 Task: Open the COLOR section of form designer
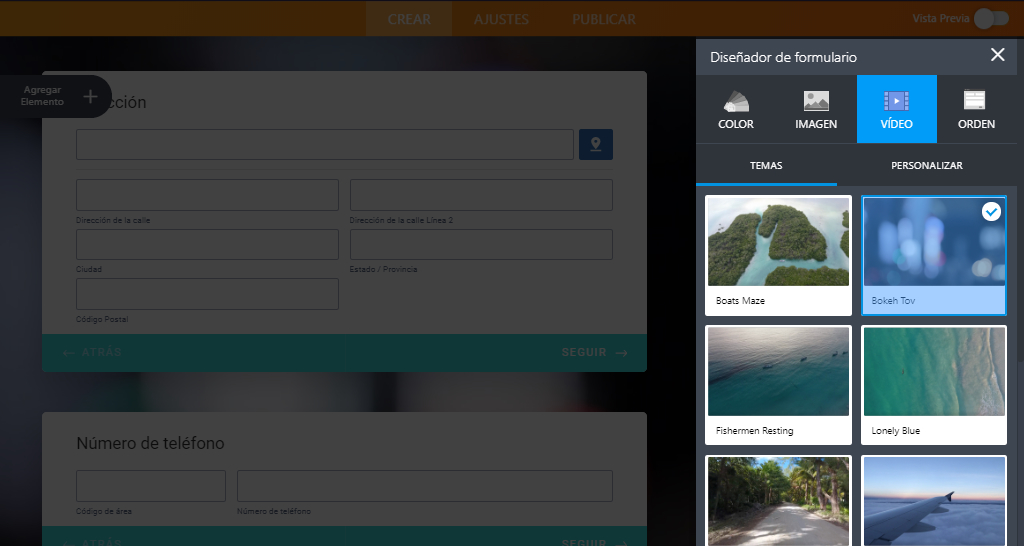(736, 109)
